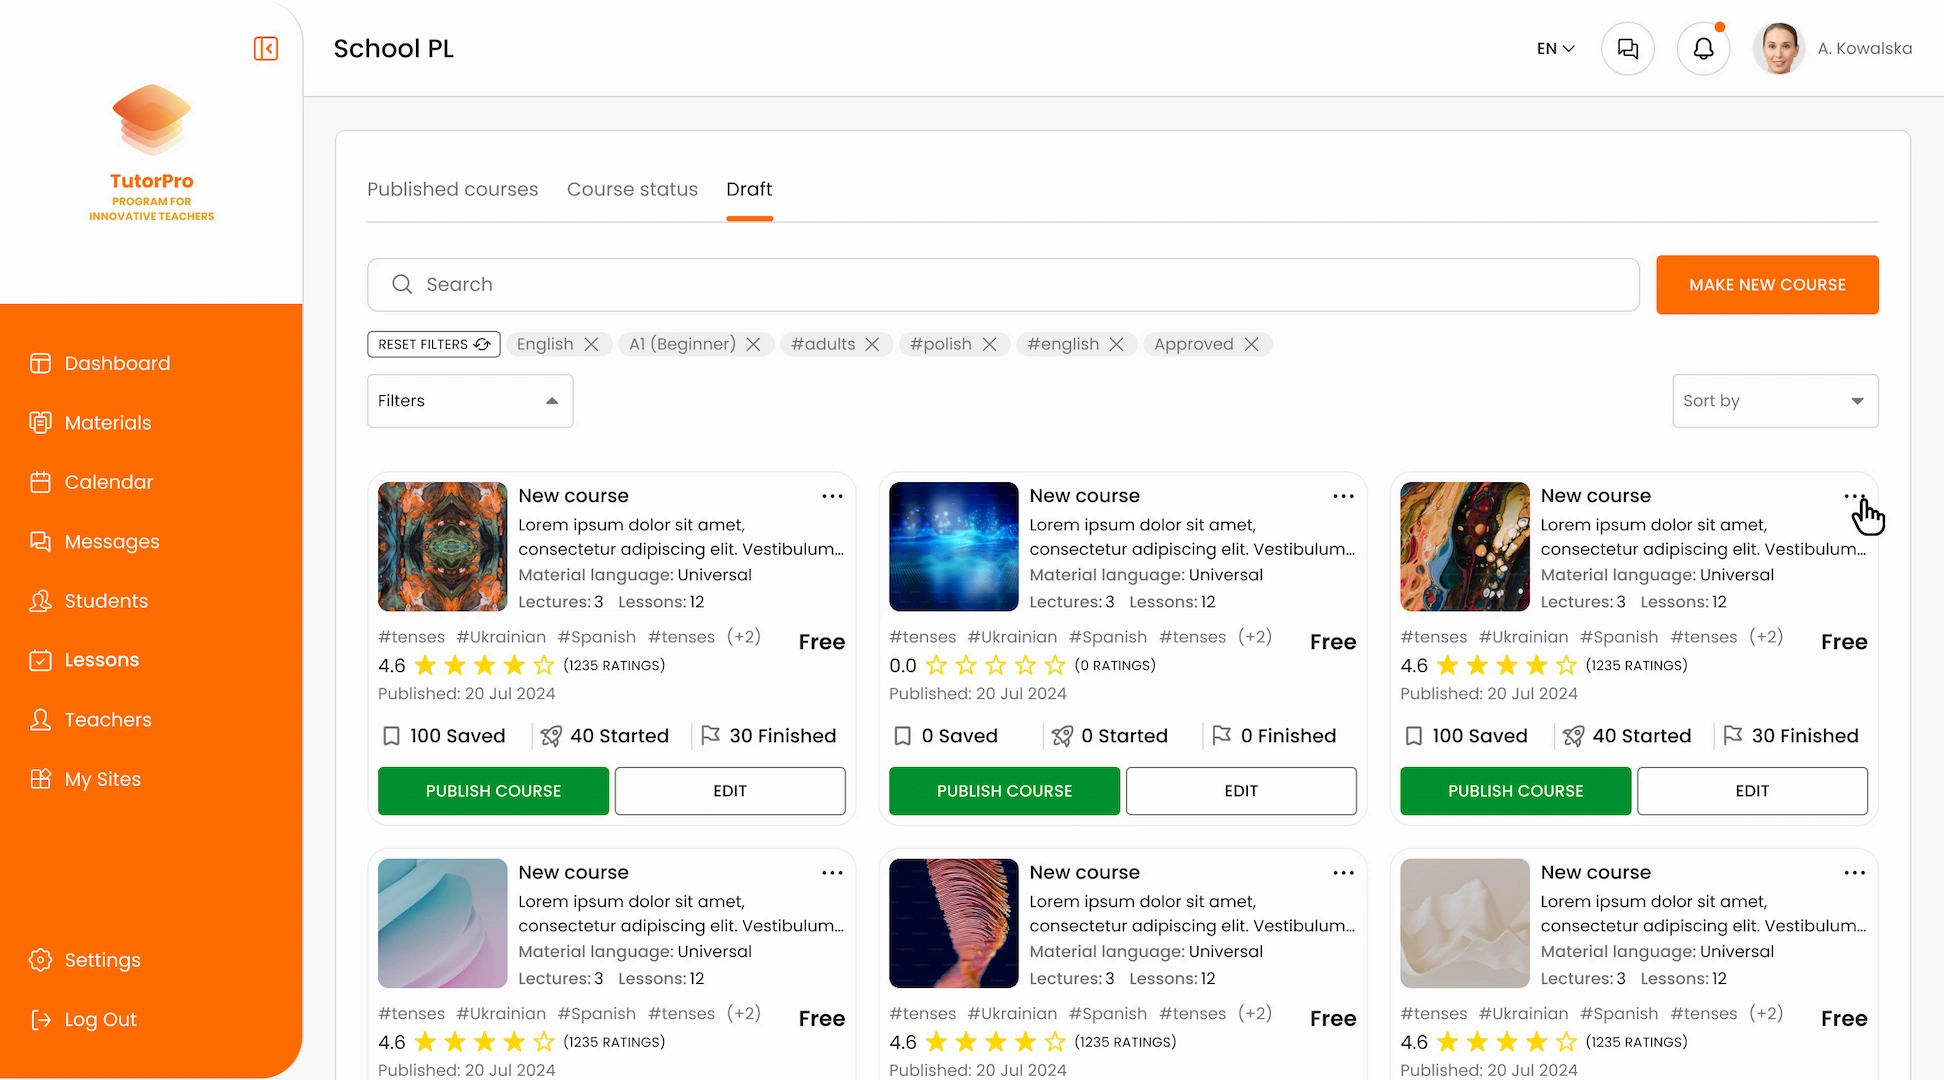The height and width of the screenshot is (1080, 1944).
Task: Open Materials in the sidebar
Action: (91, 423)
